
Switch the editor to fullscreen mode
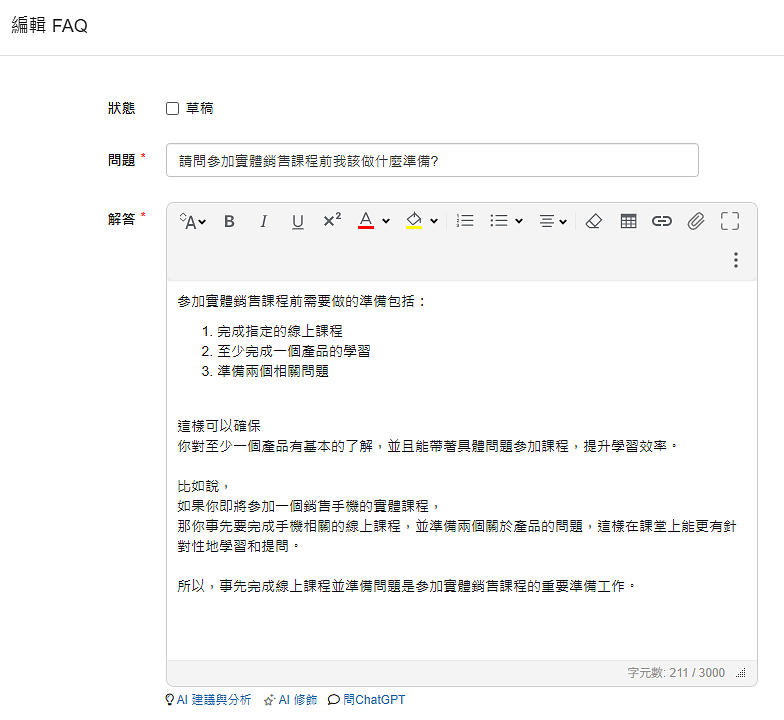pyautogui.click(x=730, y=221)
